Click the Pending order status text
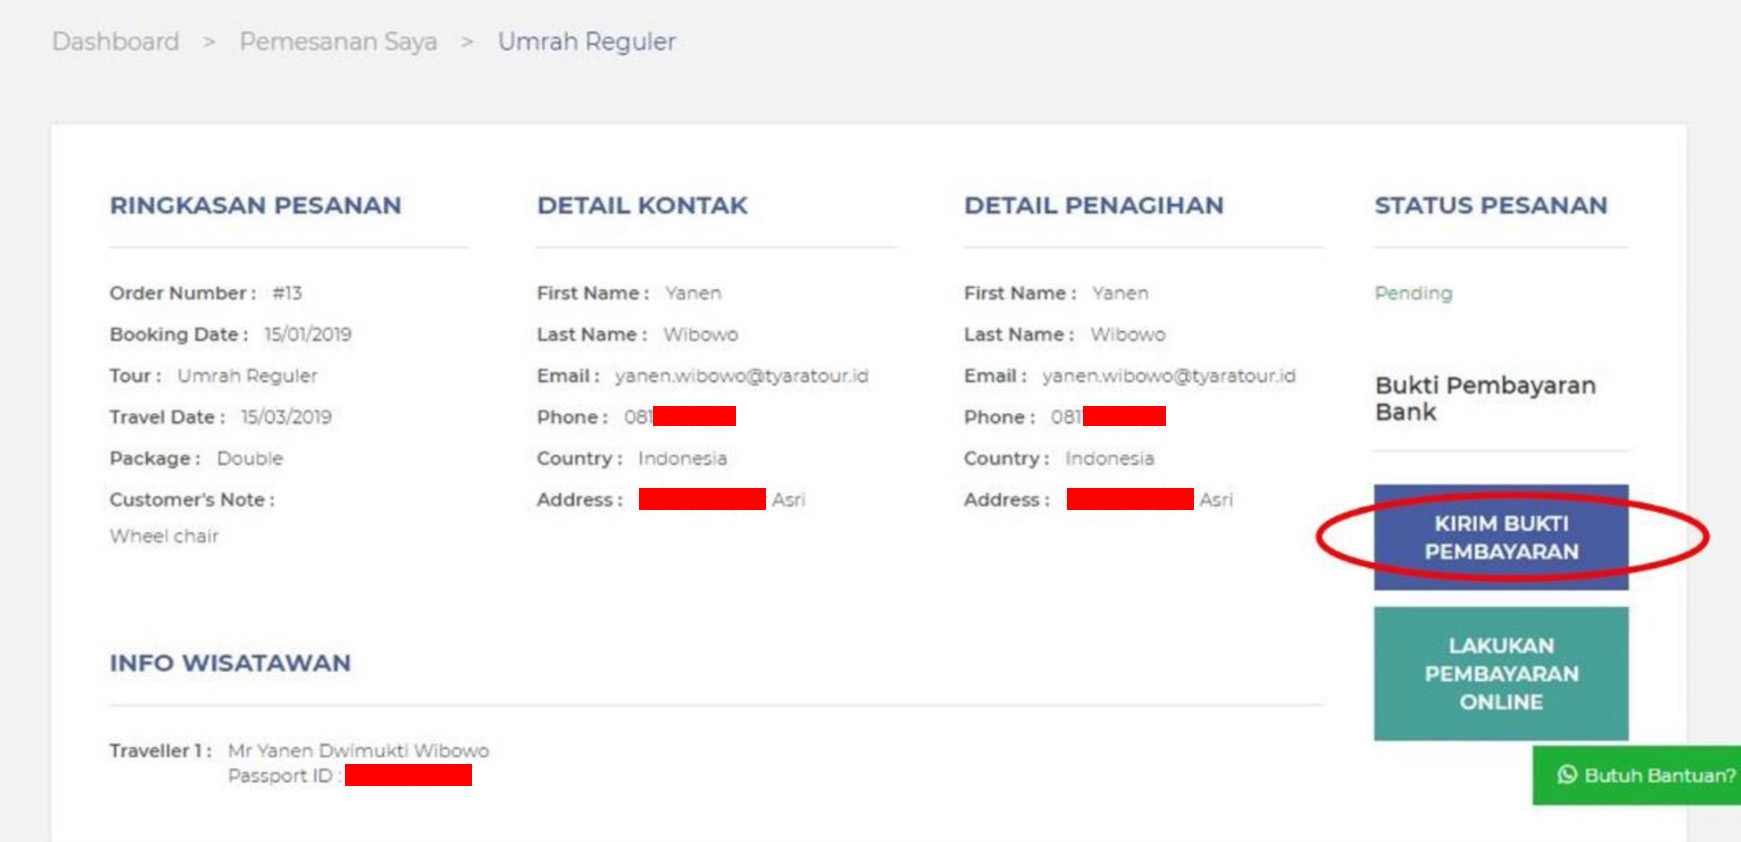The height and width of the screenshot is (842, 1741). click(1413, 293)
